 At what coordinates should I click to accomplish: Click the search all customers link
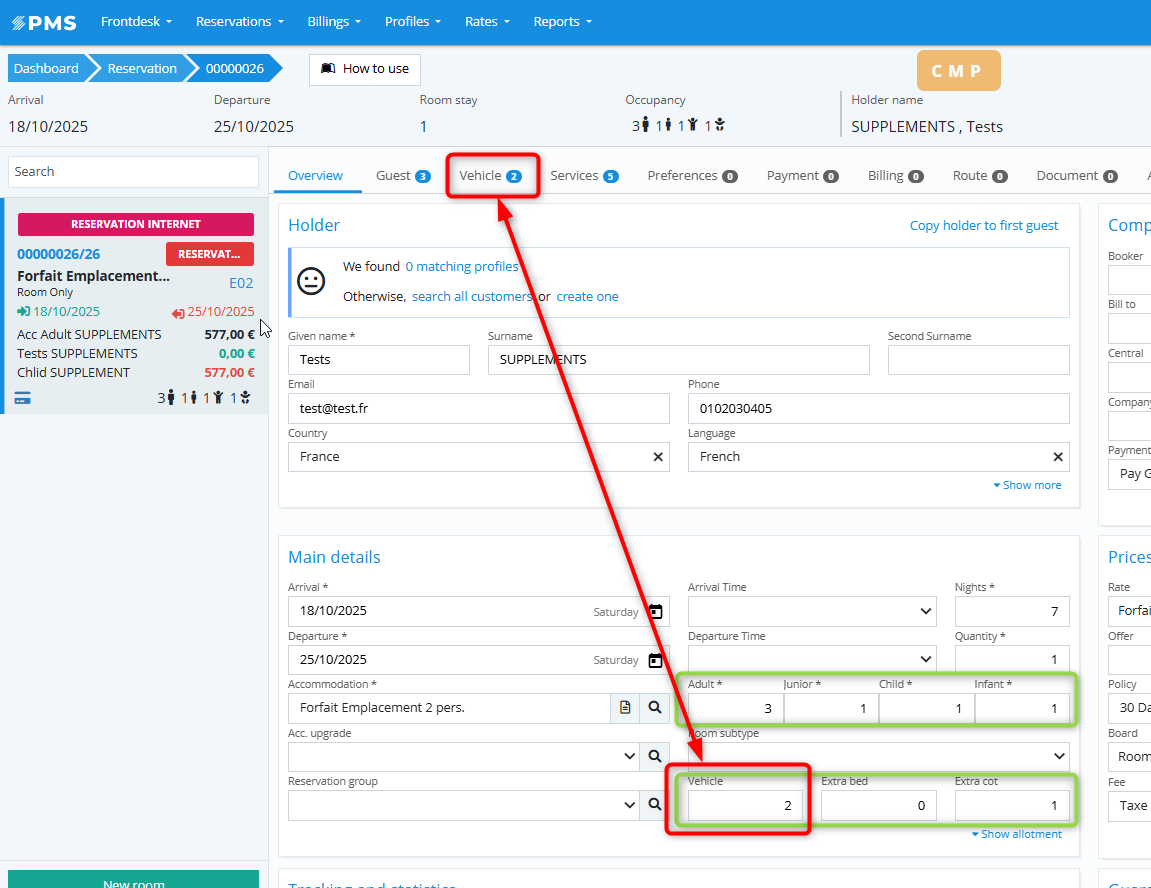472,297
